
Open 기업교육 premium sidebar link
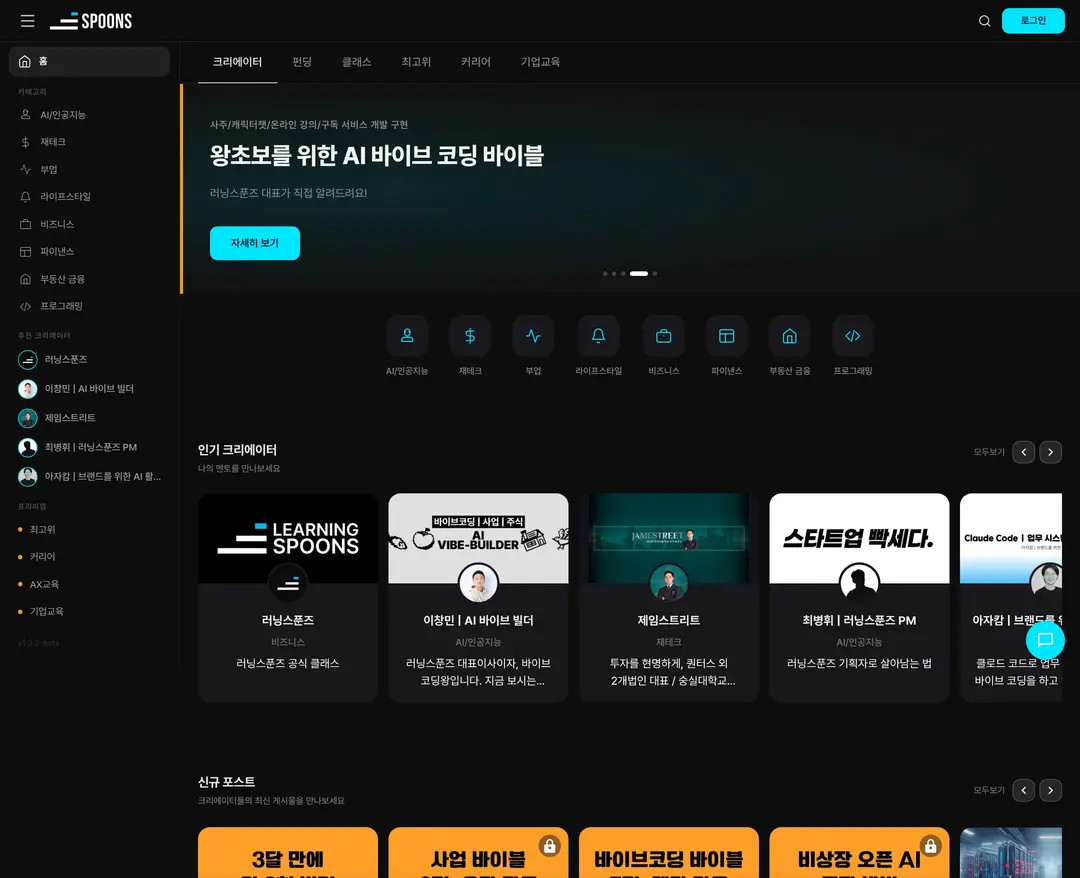[x=90, y=612]
